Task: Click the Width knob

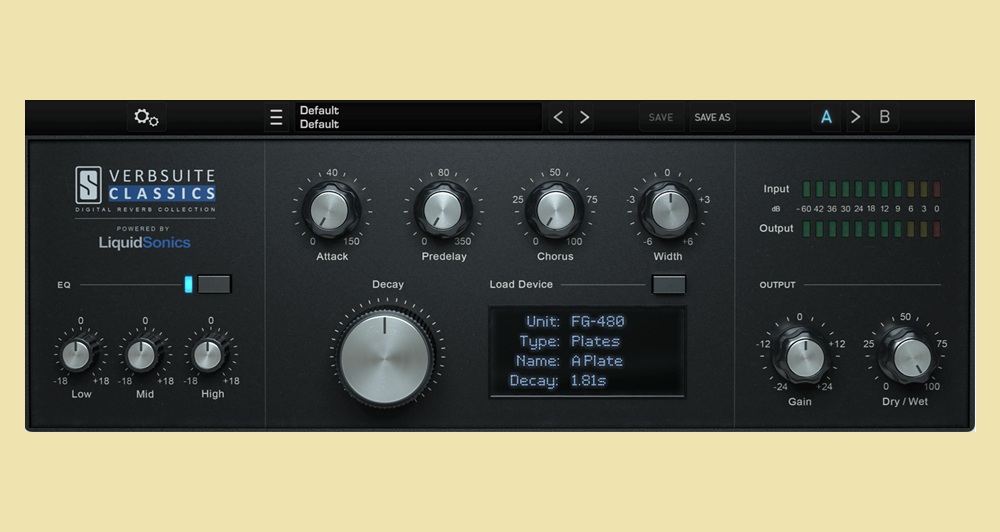Action: tap(668, 210)
